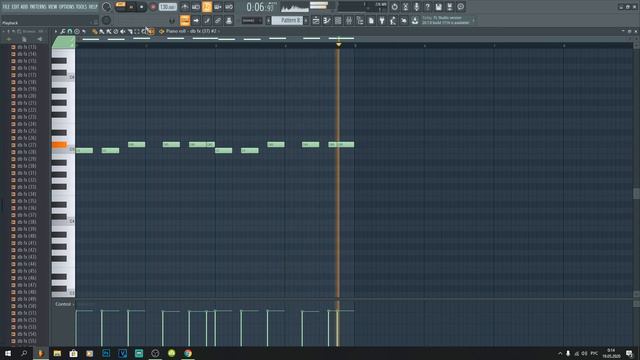Expand the news panel arrow
The image size is (640, 360).
coord(473,20)
